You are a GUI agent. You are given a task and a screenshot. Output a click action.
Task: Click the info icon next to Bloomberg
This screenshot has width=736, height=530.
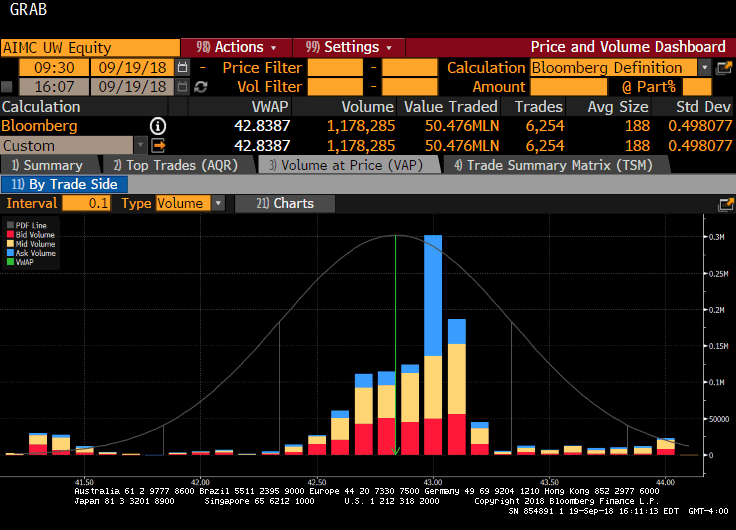pos(158,126)
